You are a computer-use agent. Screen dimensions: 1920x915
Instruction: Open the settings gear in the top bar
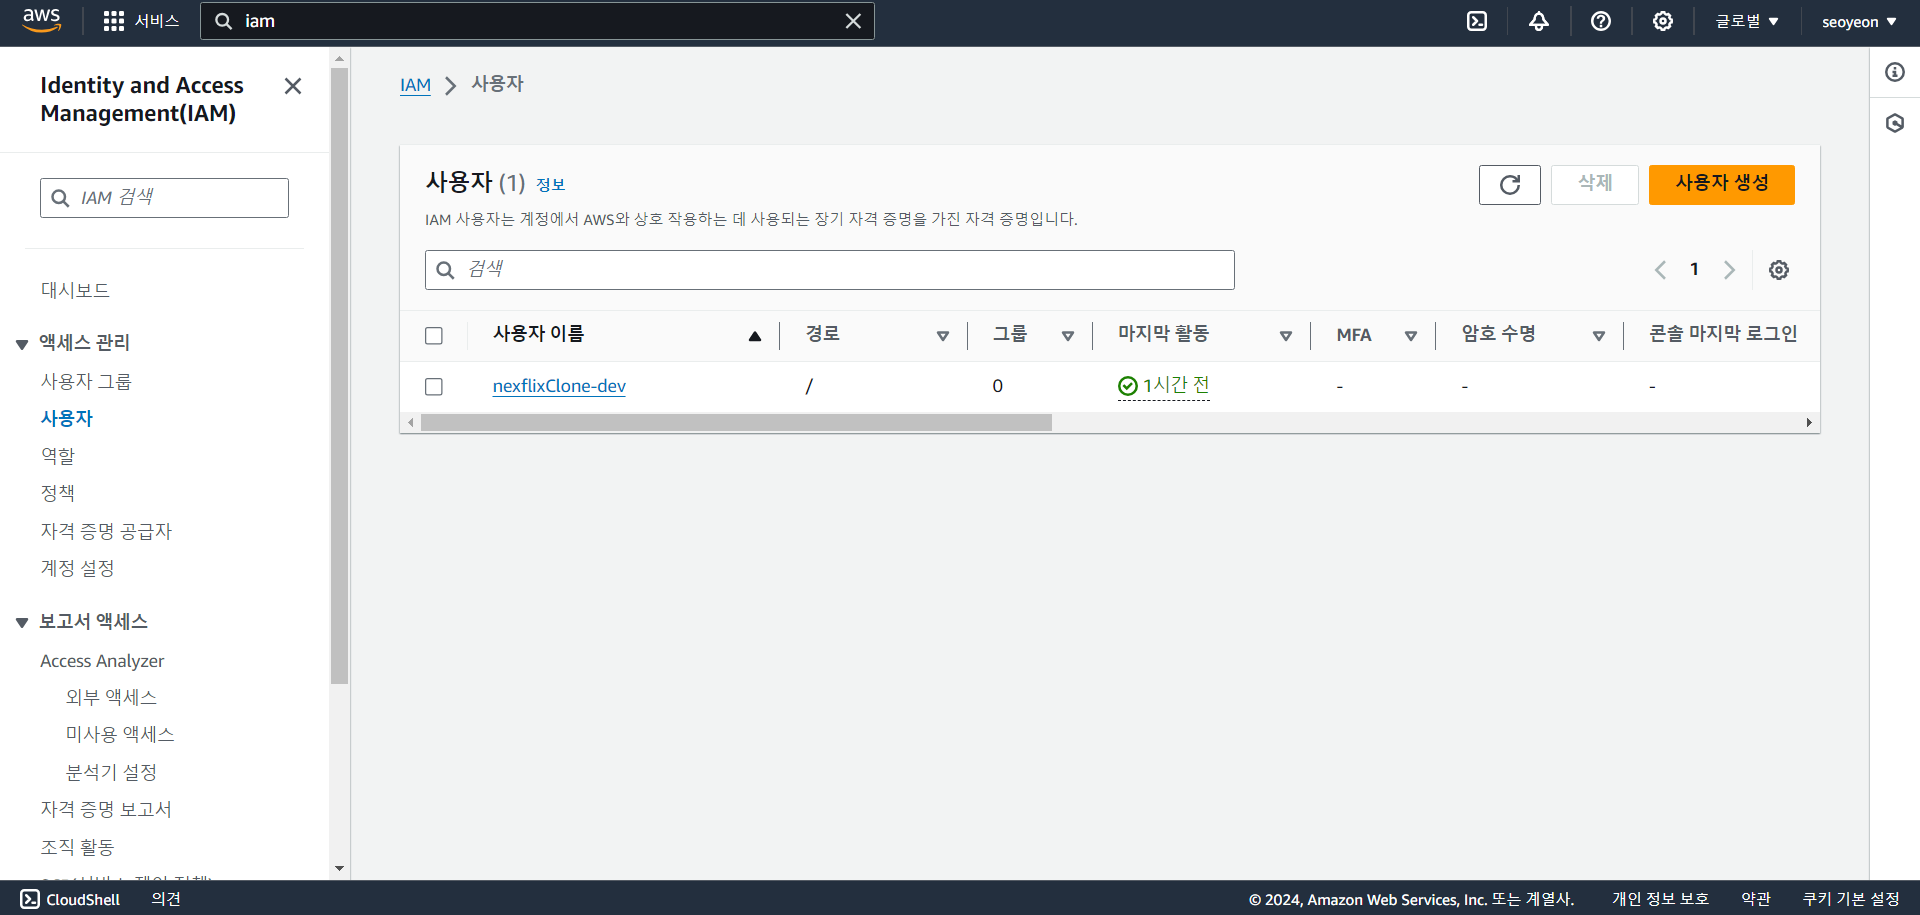coord(1663,21)
